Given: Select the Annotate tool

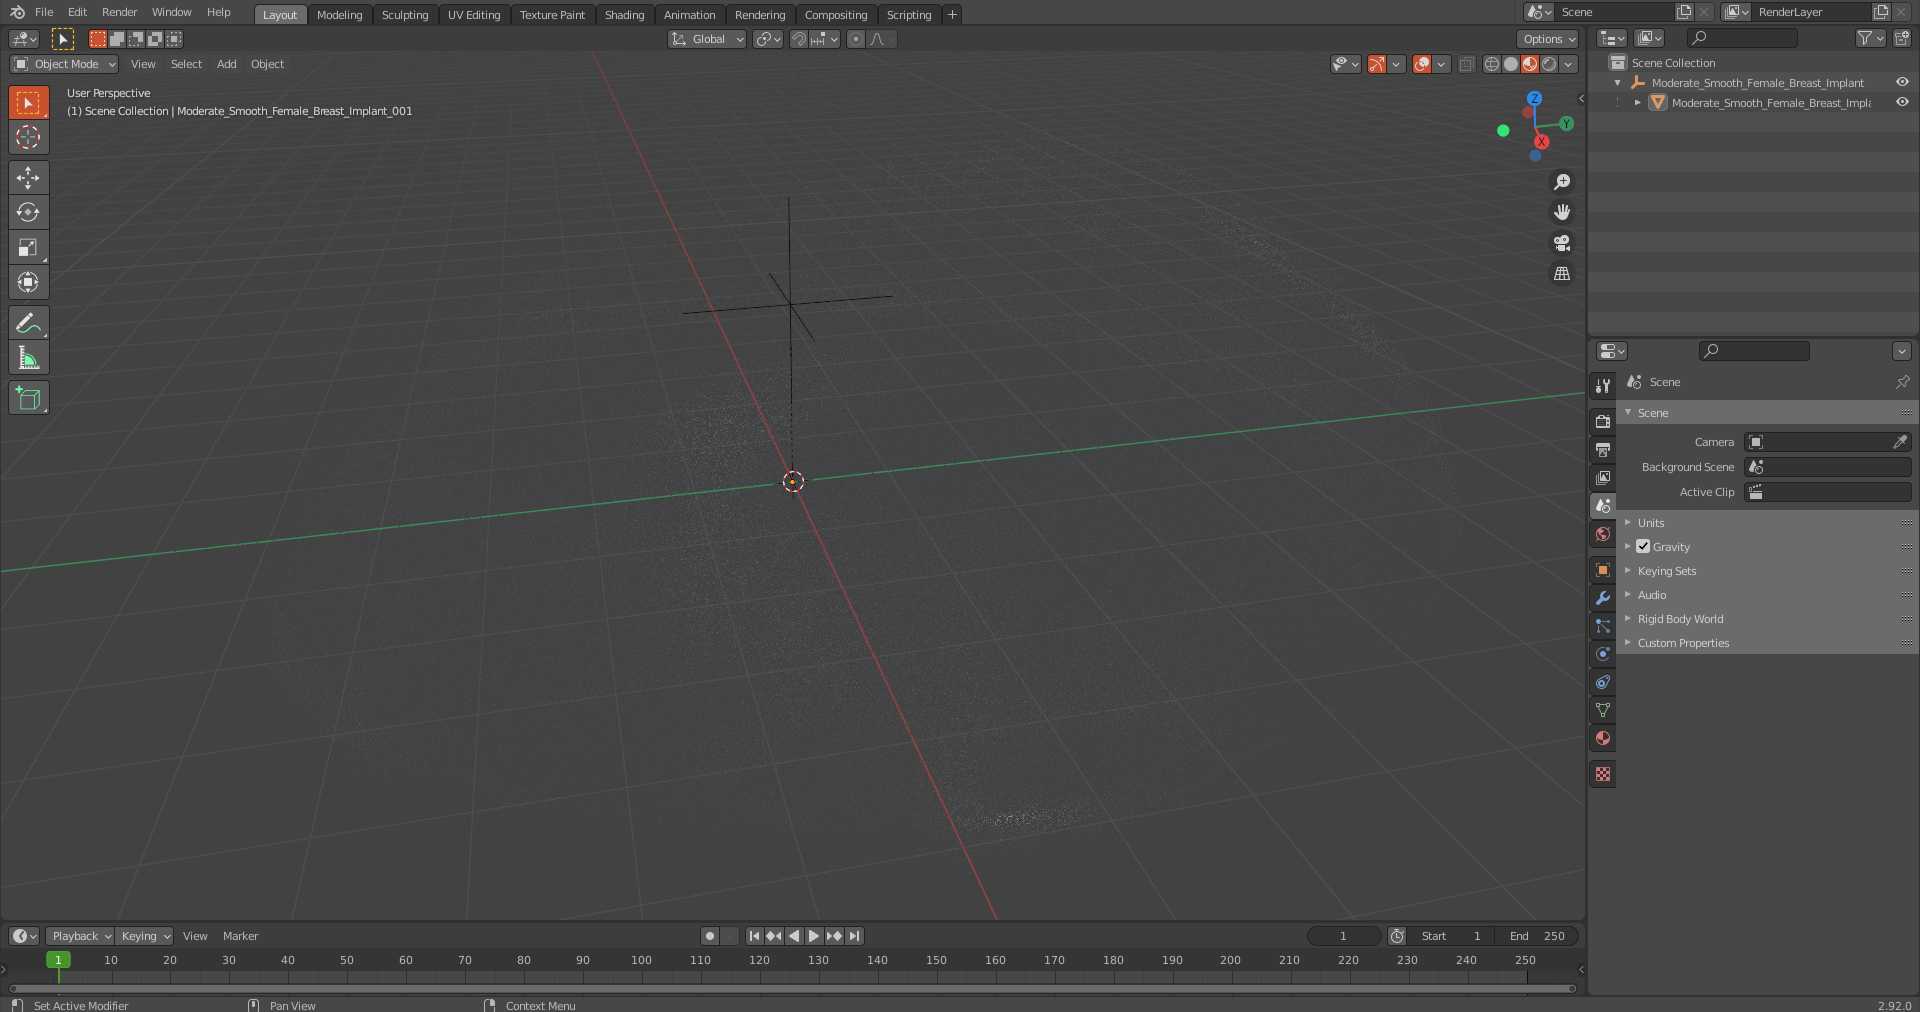Looking at the screenshot, I should point(28,323).
